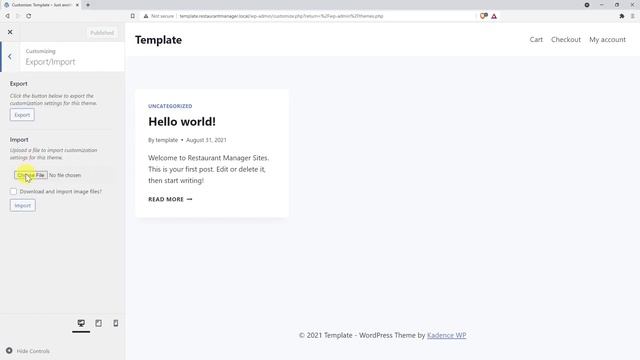Open the Template site title link

pyautogui.click(x=158, y=40)
